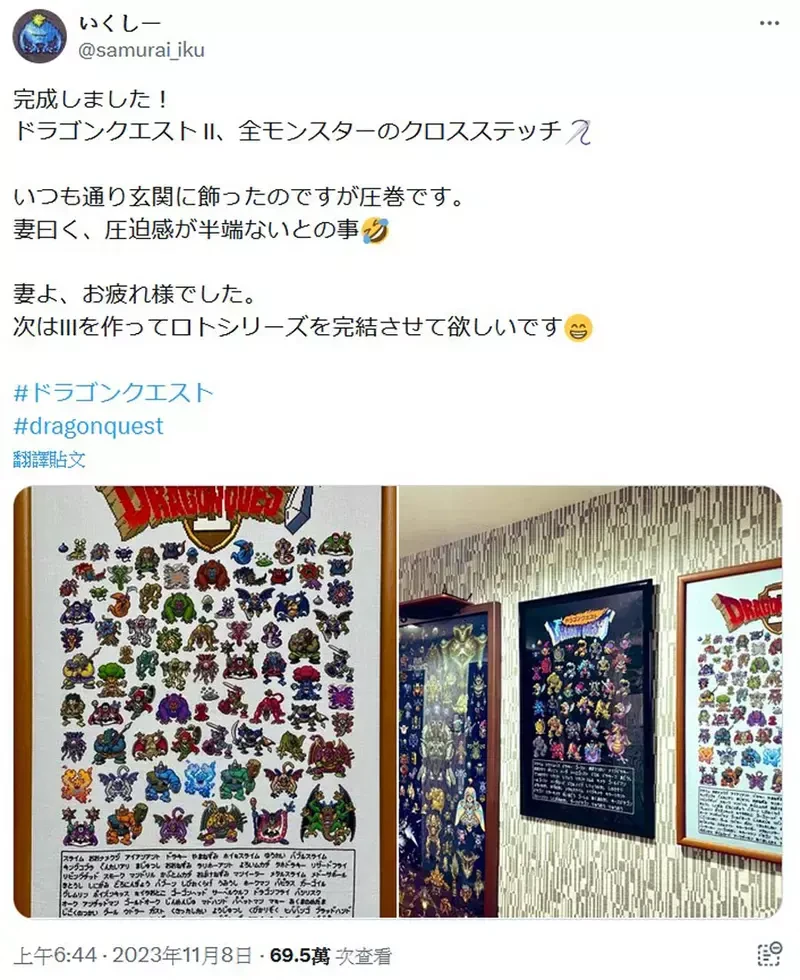Open the 上午6:44 · 2023年11月8日 timestamp
The height and width of the screenshot is (980, 800).
[x=132, y=955]
